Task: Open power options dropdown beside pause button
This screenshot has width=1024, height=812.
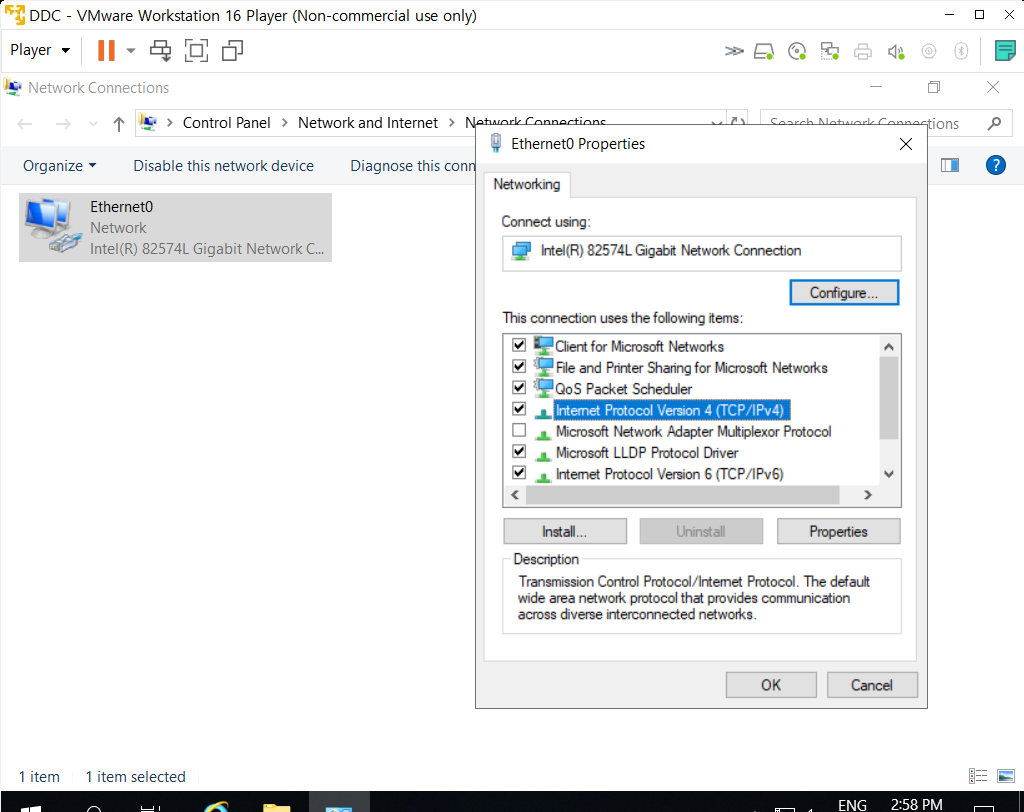Action: [x=131, y=50]
